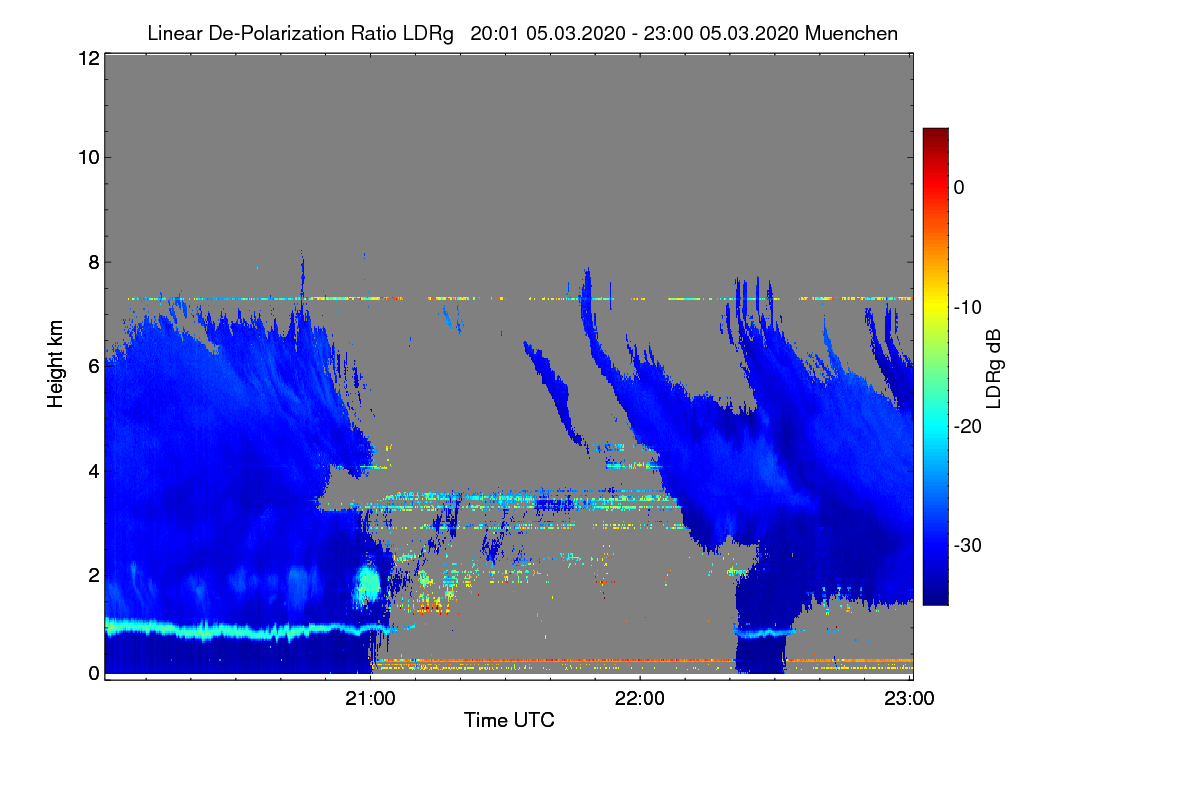This screenshot has height=800, width=1200.
Task: Click the '12' height axis label
Action: [x=87, y=59]
